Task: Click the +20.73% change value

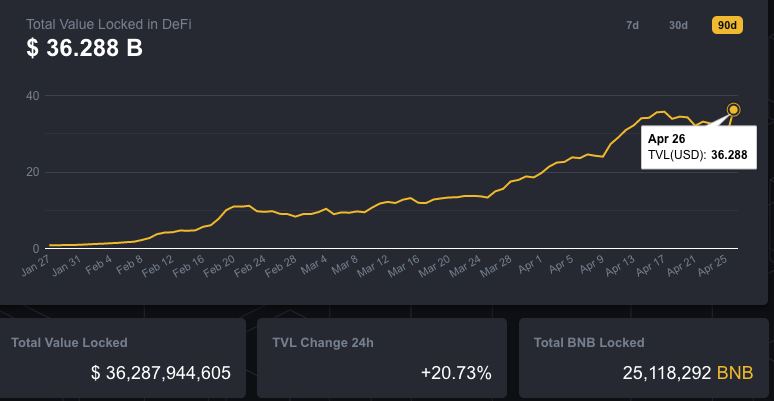Action: 456,373
